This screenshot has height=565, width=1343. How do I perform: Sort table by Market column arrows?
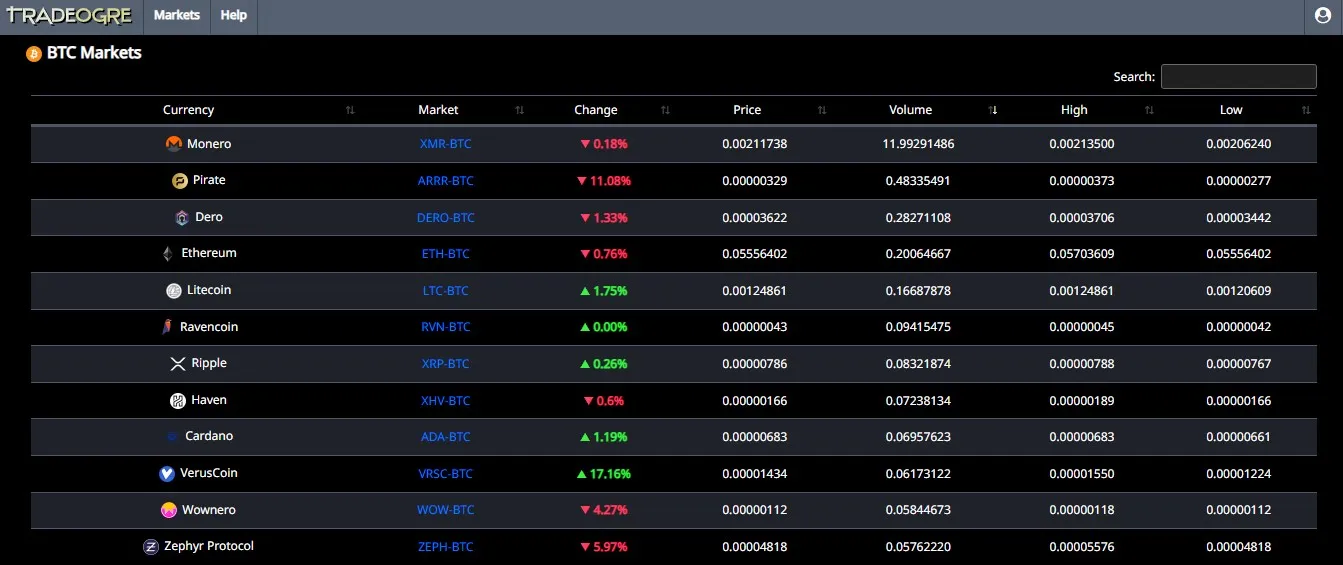tap(520, 110)
